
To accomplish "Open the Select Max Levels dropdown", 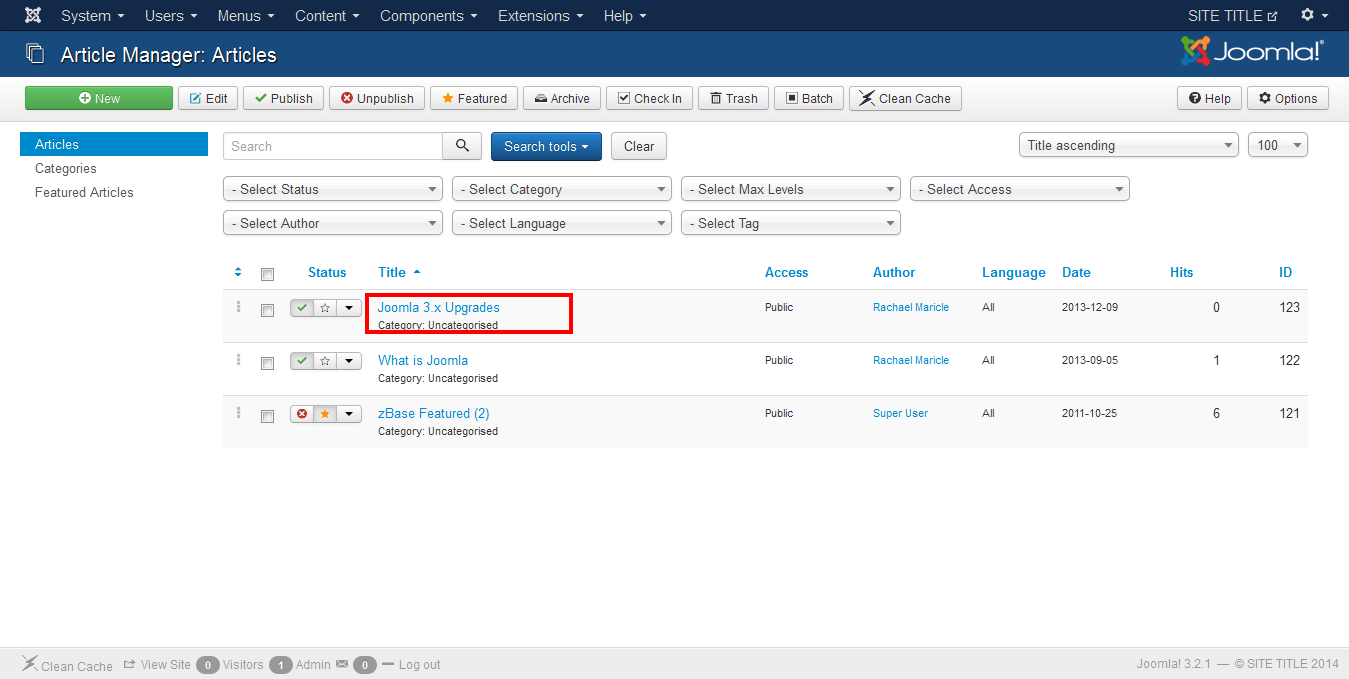I will [x=791, y=189].
